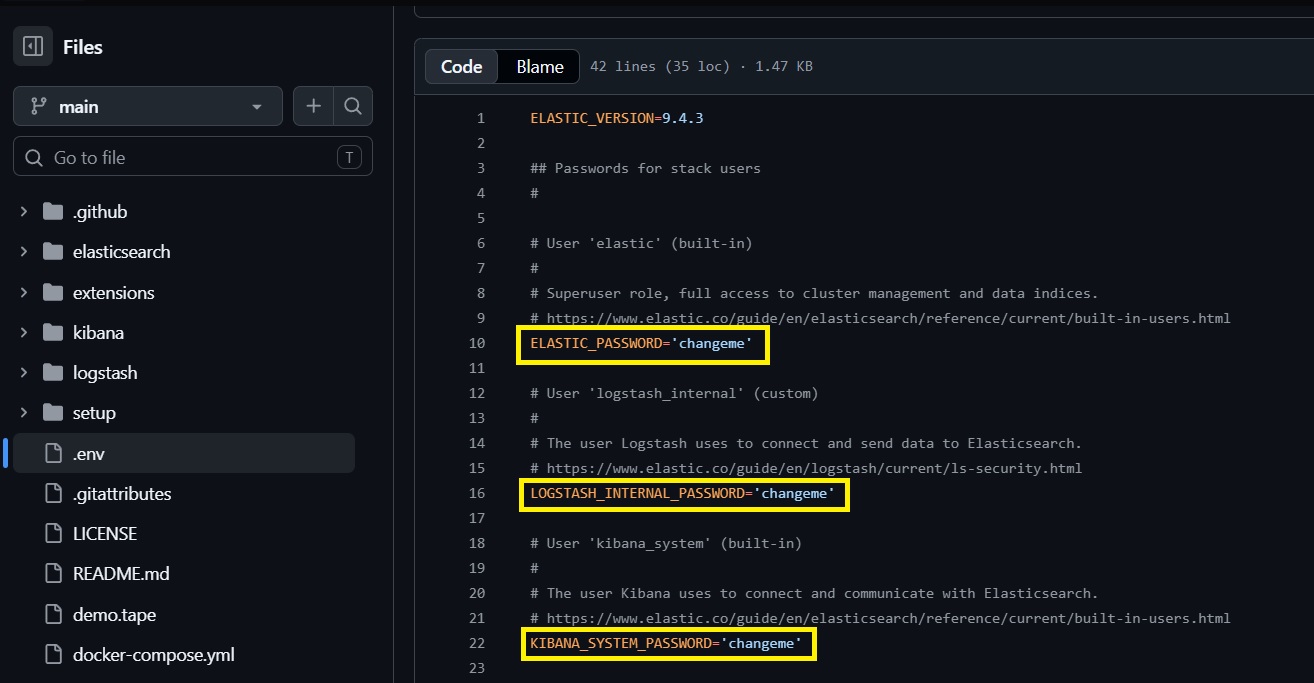1314x683 pixels.
Task: Click the Superuser role comment line
Action: pyautogui.click(x=814, y=293)
